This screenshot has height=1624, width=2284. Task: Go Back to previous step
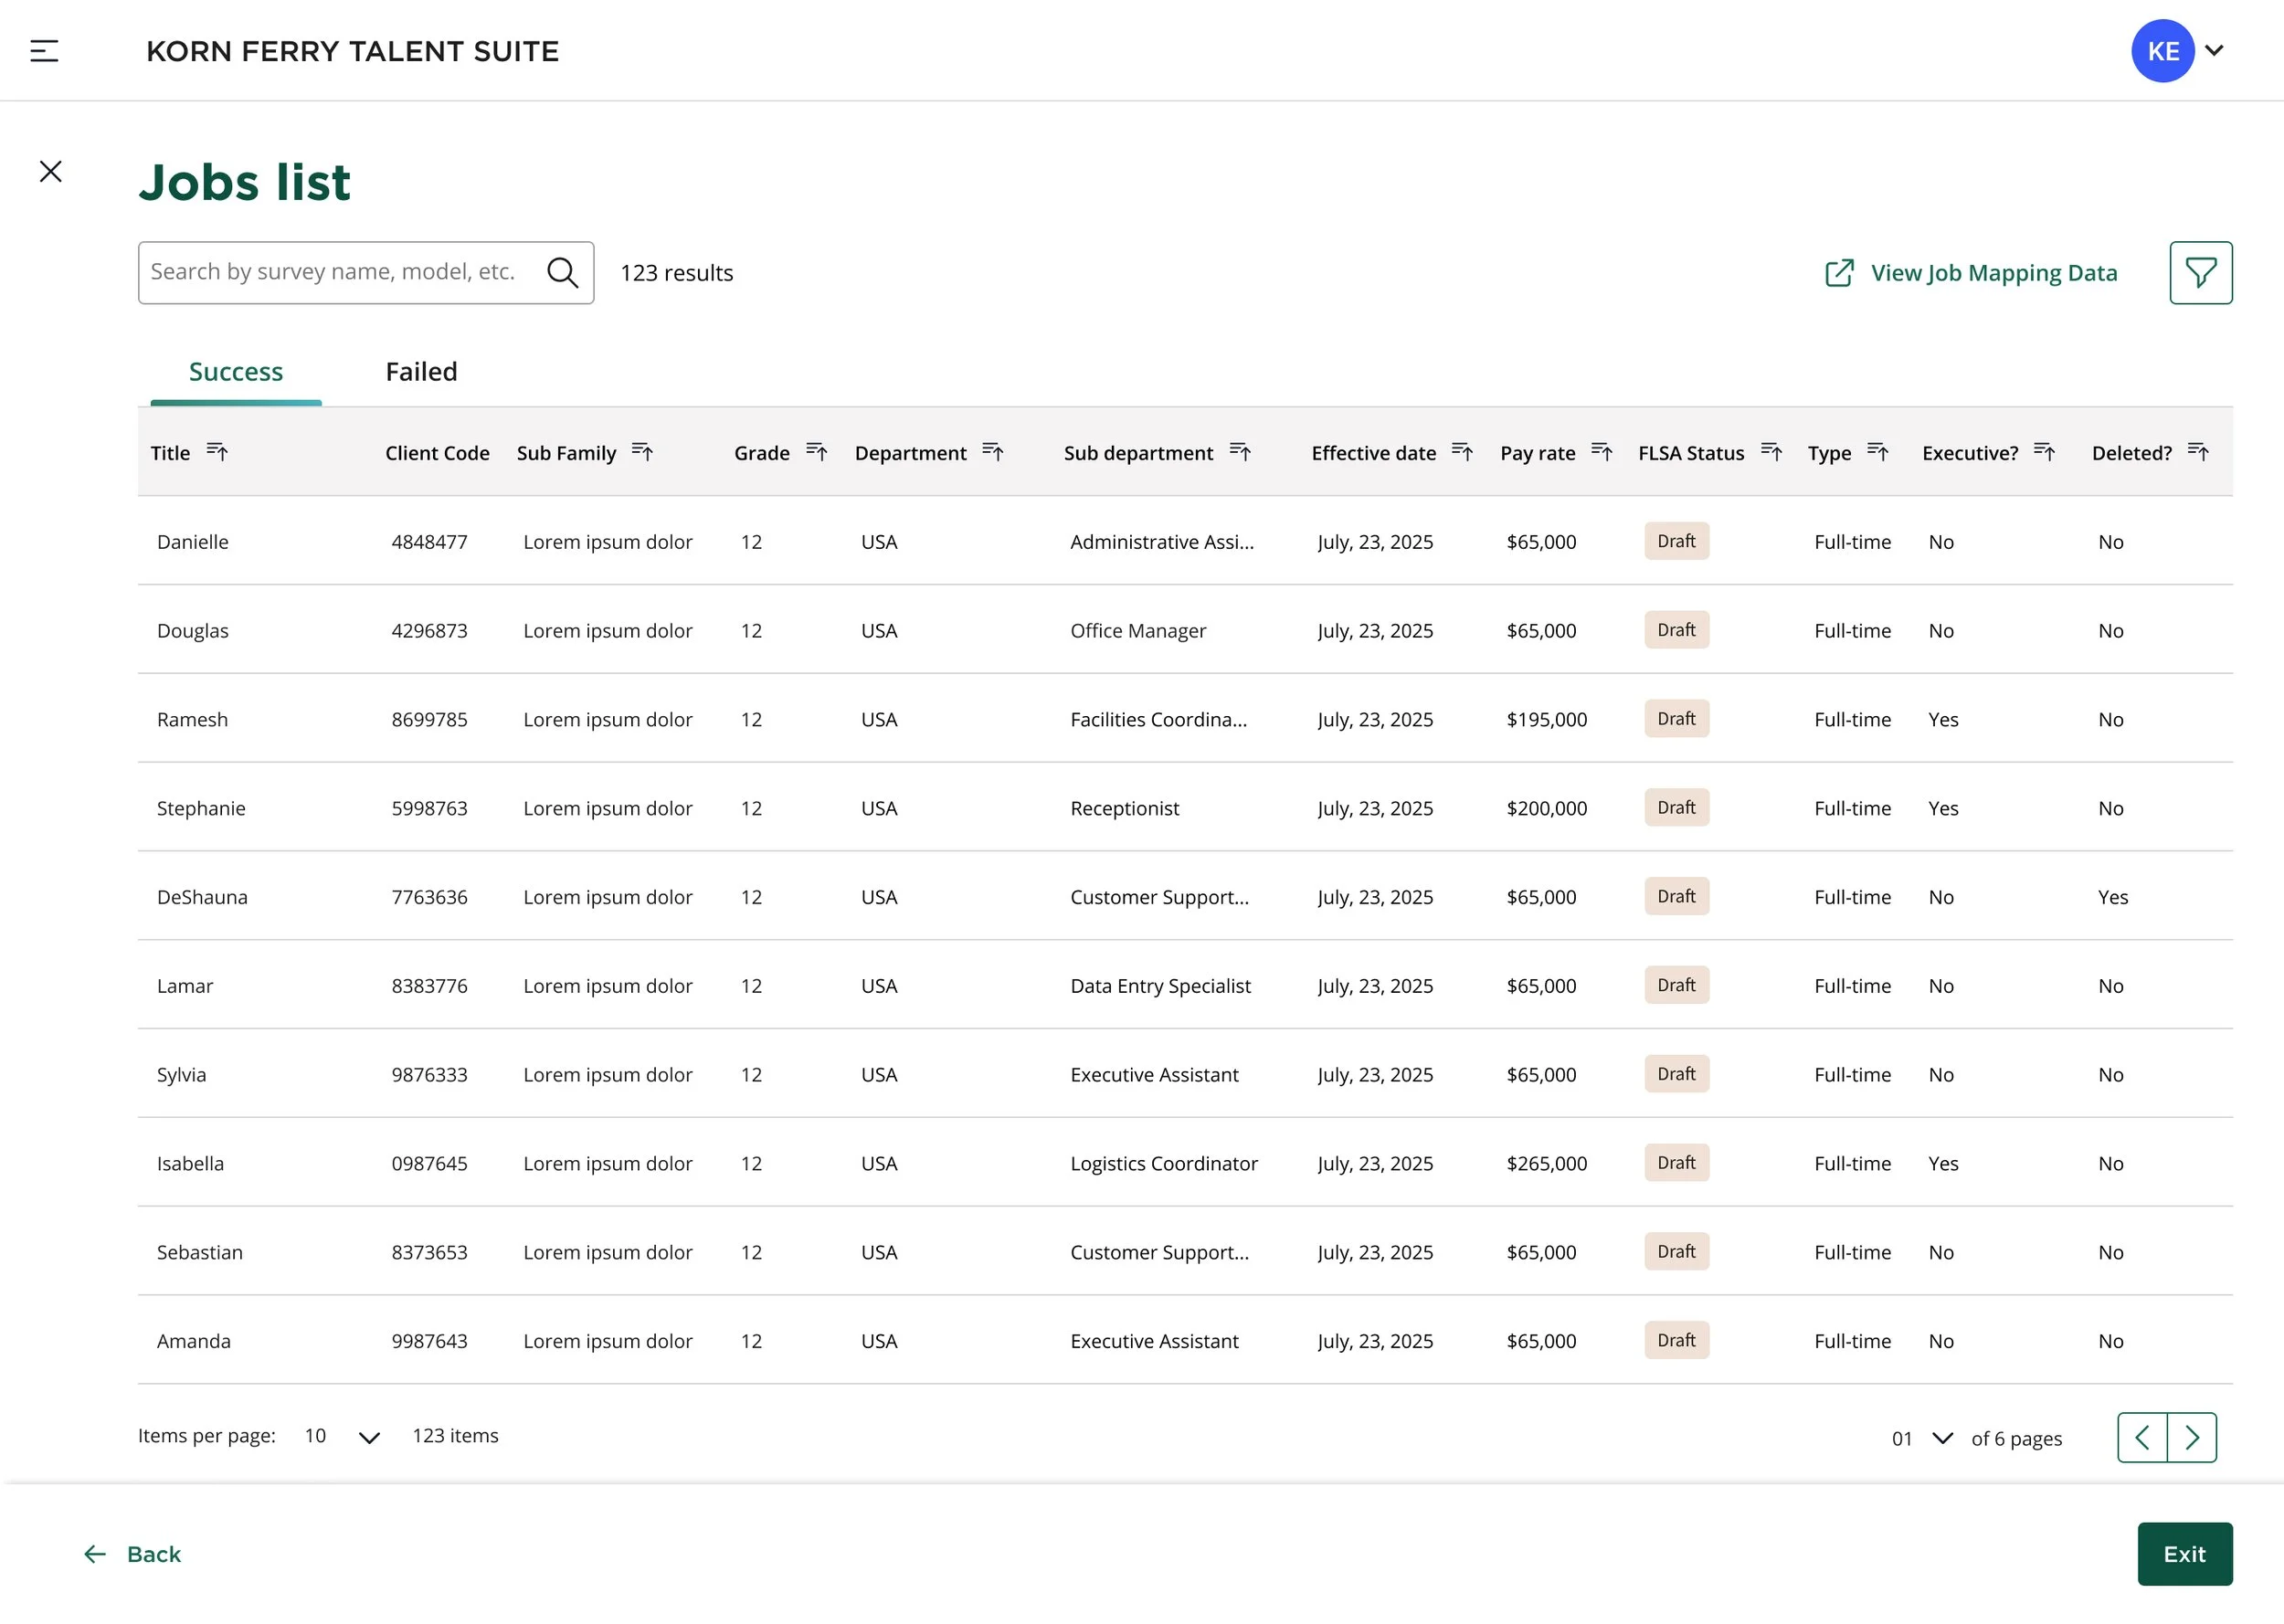tap(133, 1553)
